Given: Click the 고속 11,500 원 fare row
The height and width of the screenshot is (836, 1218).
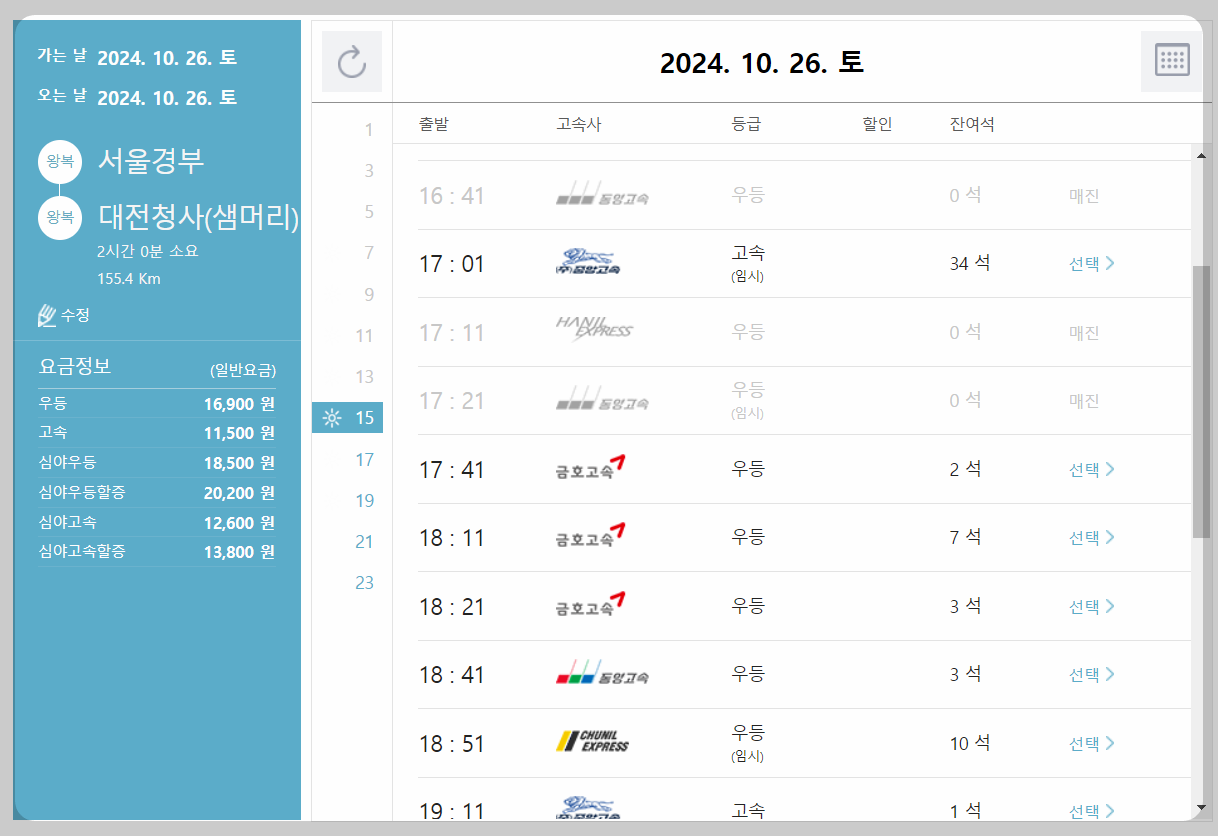Looking at the screenshot, I should tap(157, 433).
